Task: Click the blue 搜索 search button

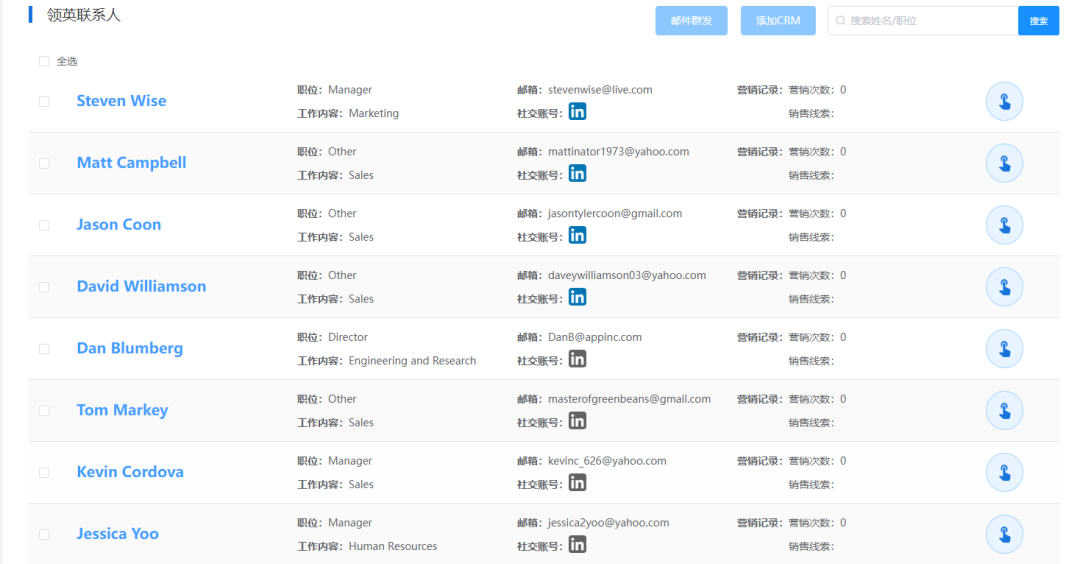Action: point(1038,21)
